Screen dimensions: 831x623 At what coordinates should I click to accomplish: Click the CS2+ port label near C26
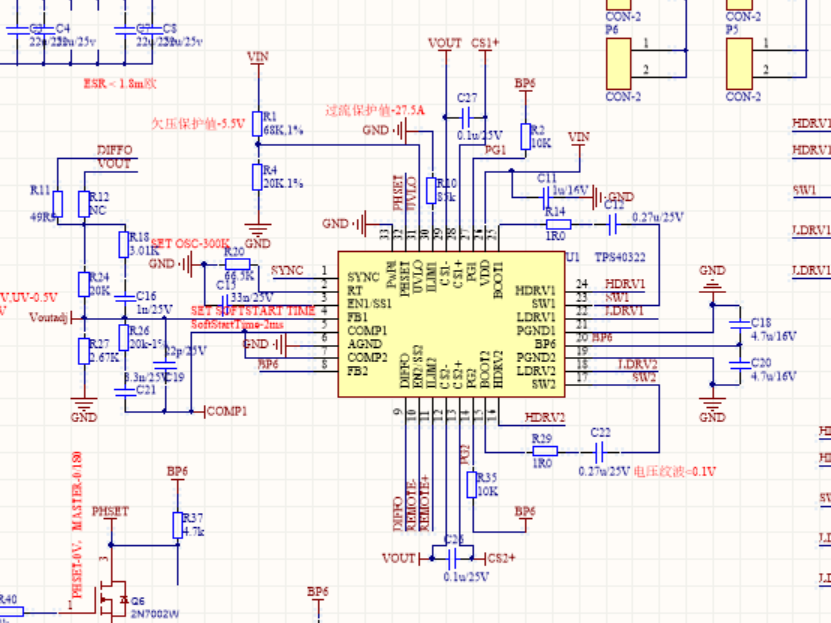(x=501, y=558)
